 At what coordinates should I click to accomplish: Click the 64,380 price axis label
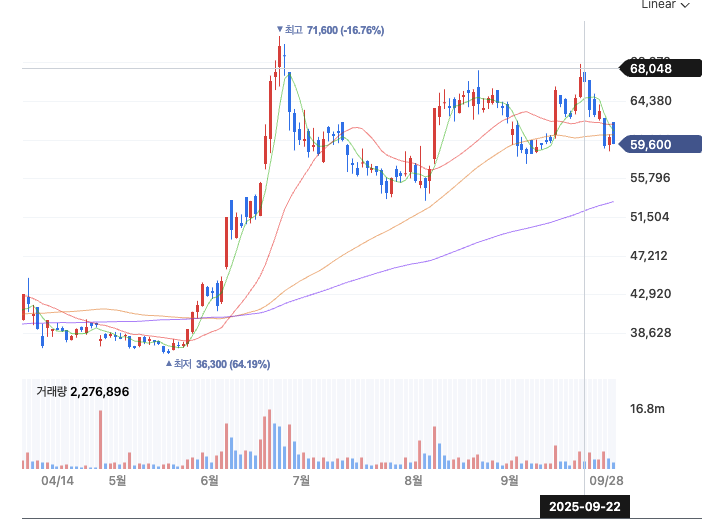click(650, 101)
